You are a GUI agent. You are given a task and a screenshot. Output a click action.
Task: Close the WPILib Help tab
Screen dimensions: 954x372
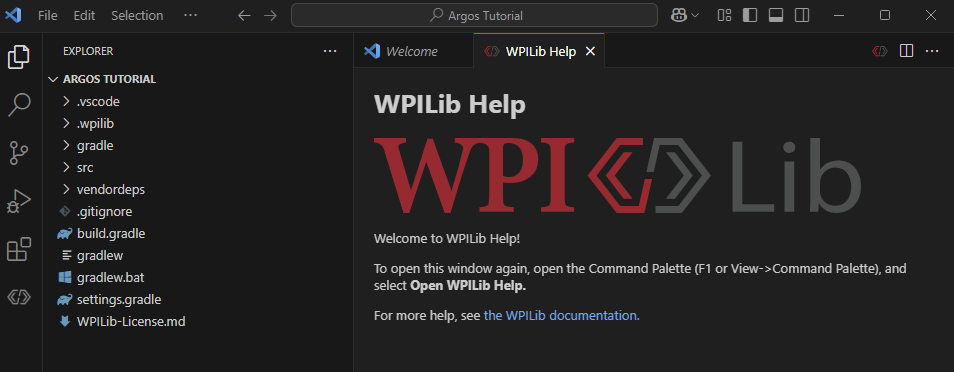[590, 52]
